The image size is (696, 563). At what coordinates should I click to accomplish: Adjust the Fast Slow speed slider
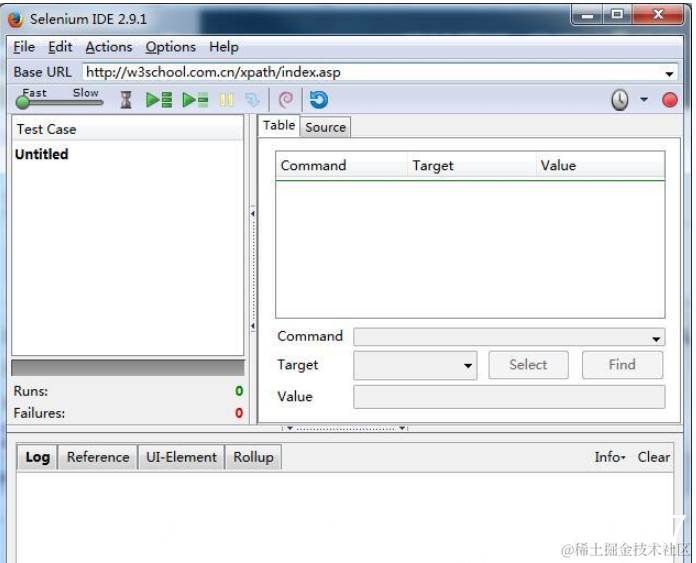coord(59,103)
